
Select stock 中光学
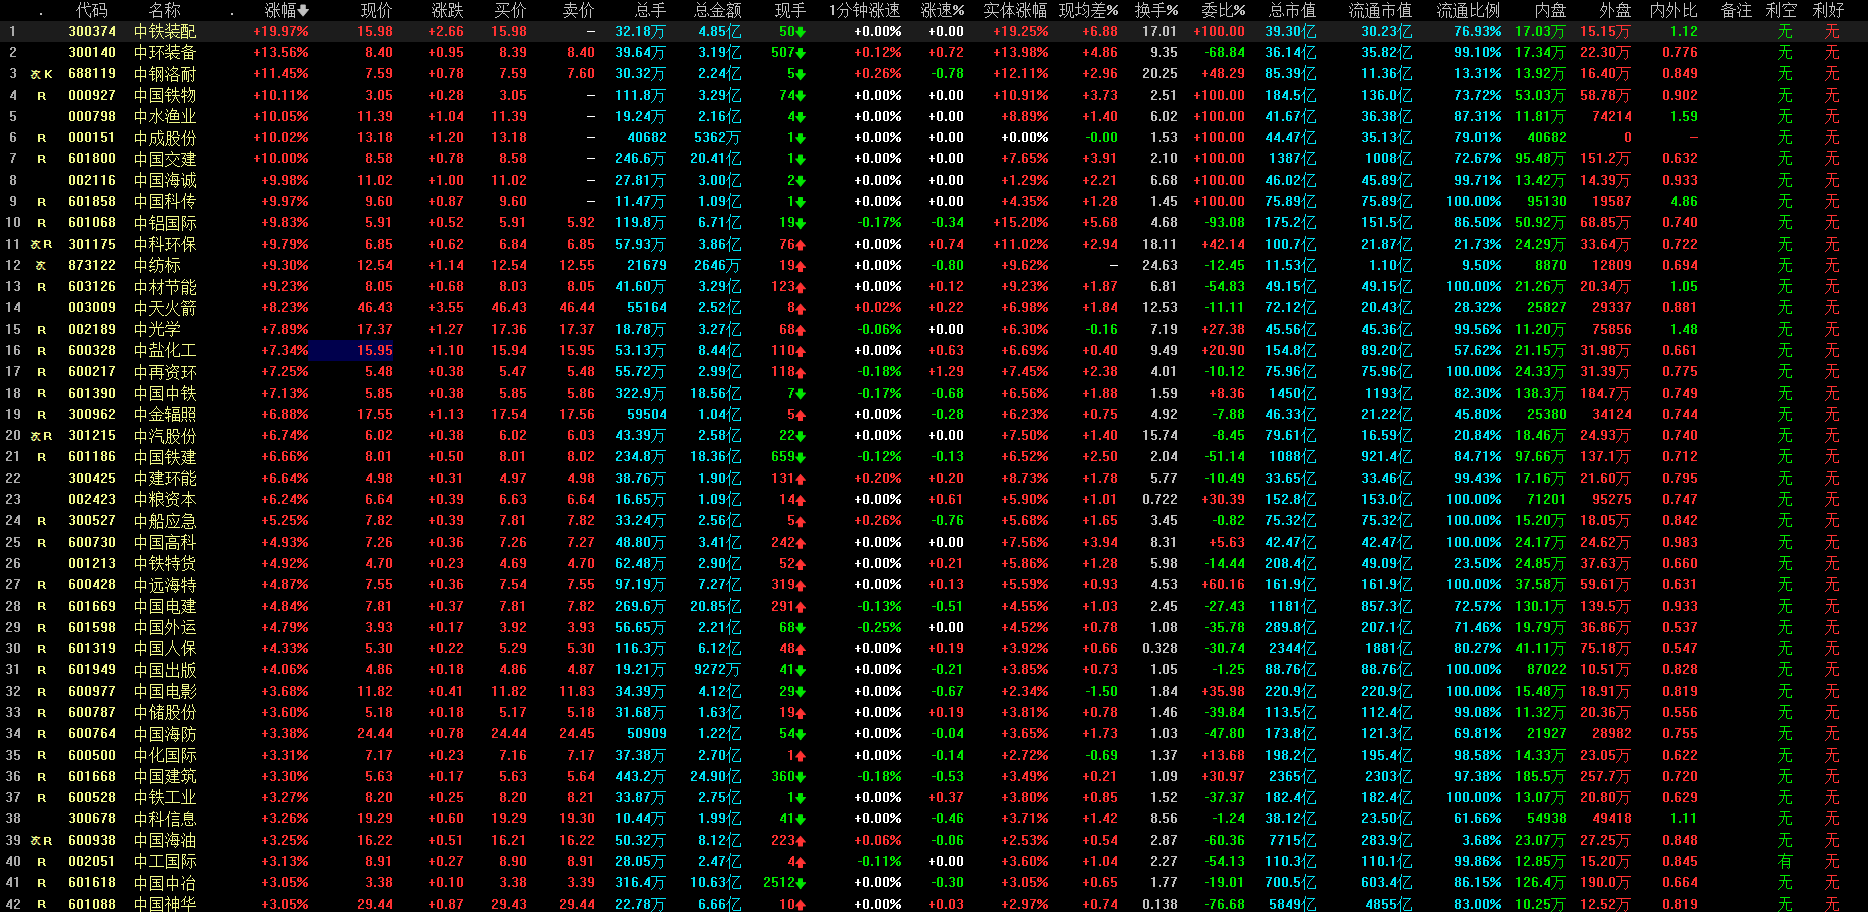point(157,329)
